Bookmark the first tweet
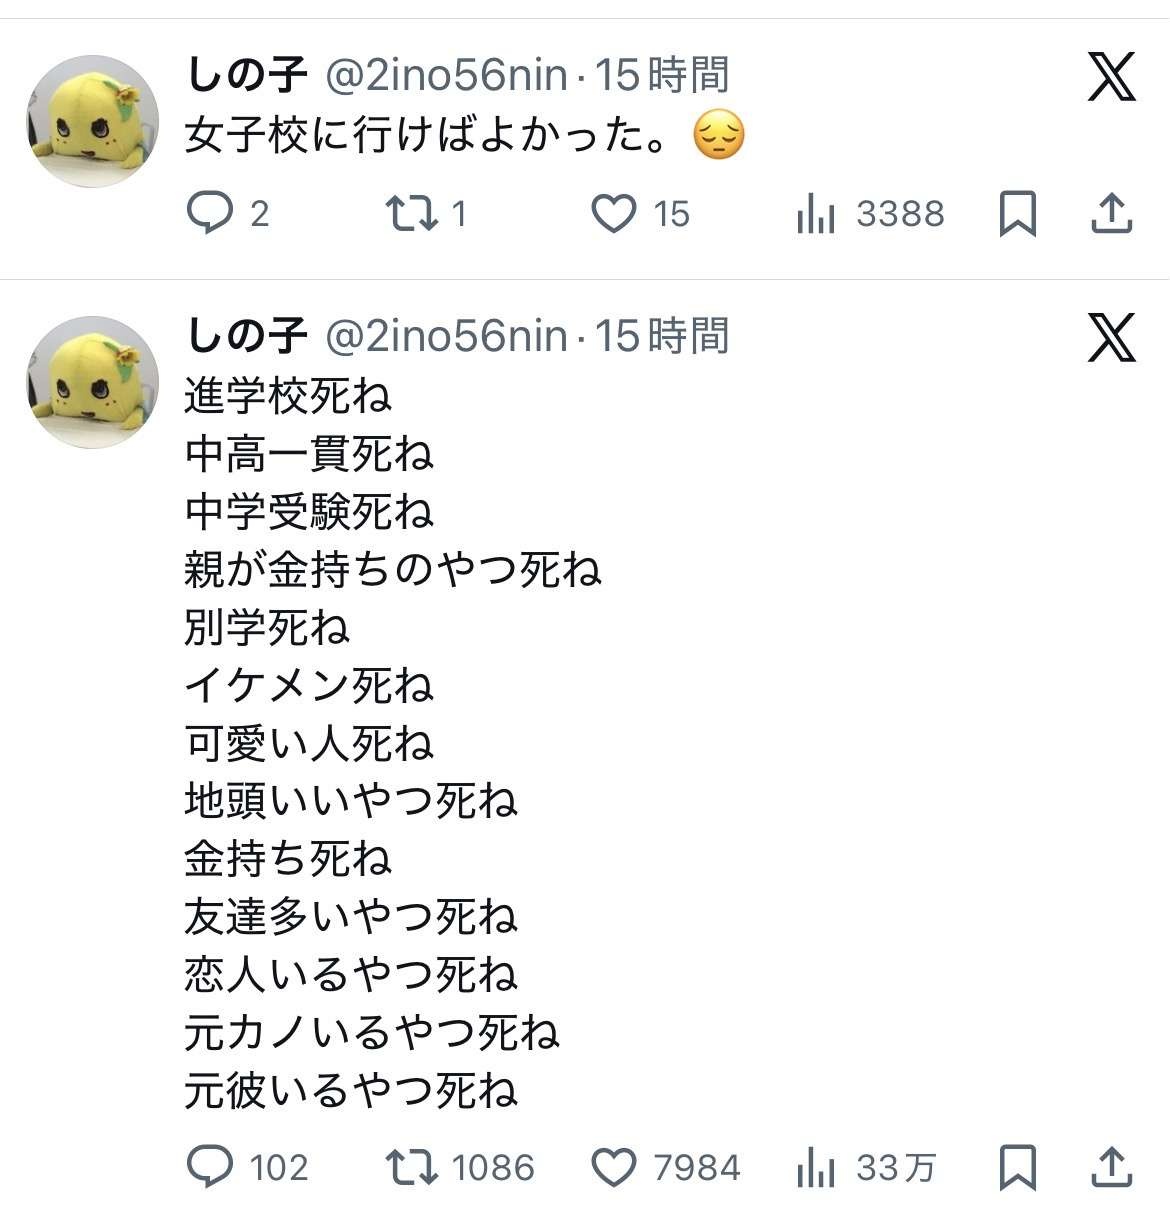Screen dimensions: 1170x1227 click(1018, 213)
